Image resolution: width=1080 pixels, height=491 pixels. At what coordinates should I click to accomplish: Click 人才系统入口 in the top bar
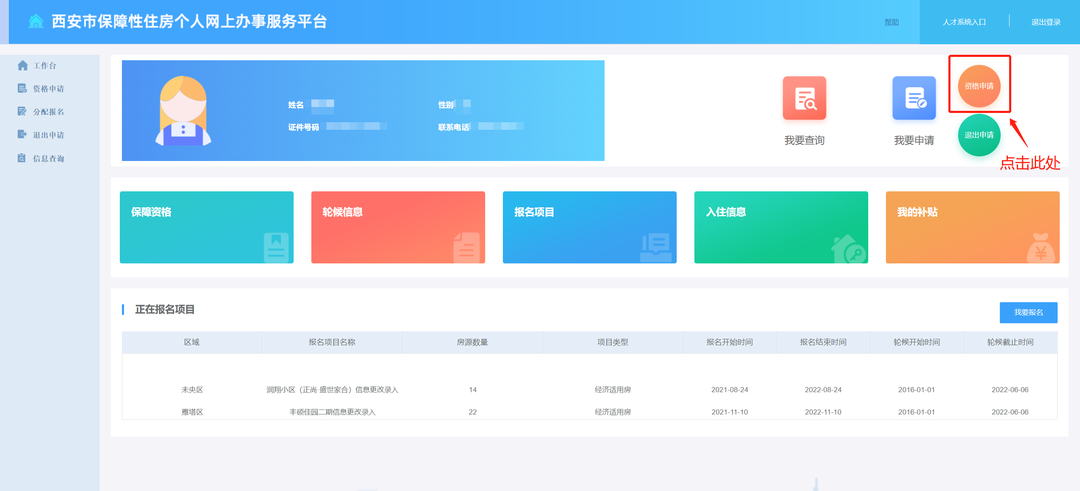964,22
